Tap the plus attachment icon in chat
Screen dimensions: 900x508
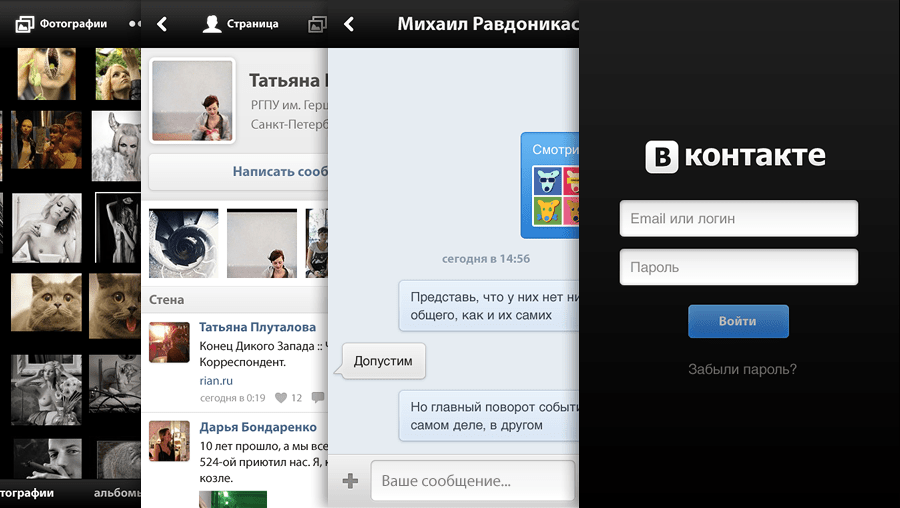coord(350,480)
